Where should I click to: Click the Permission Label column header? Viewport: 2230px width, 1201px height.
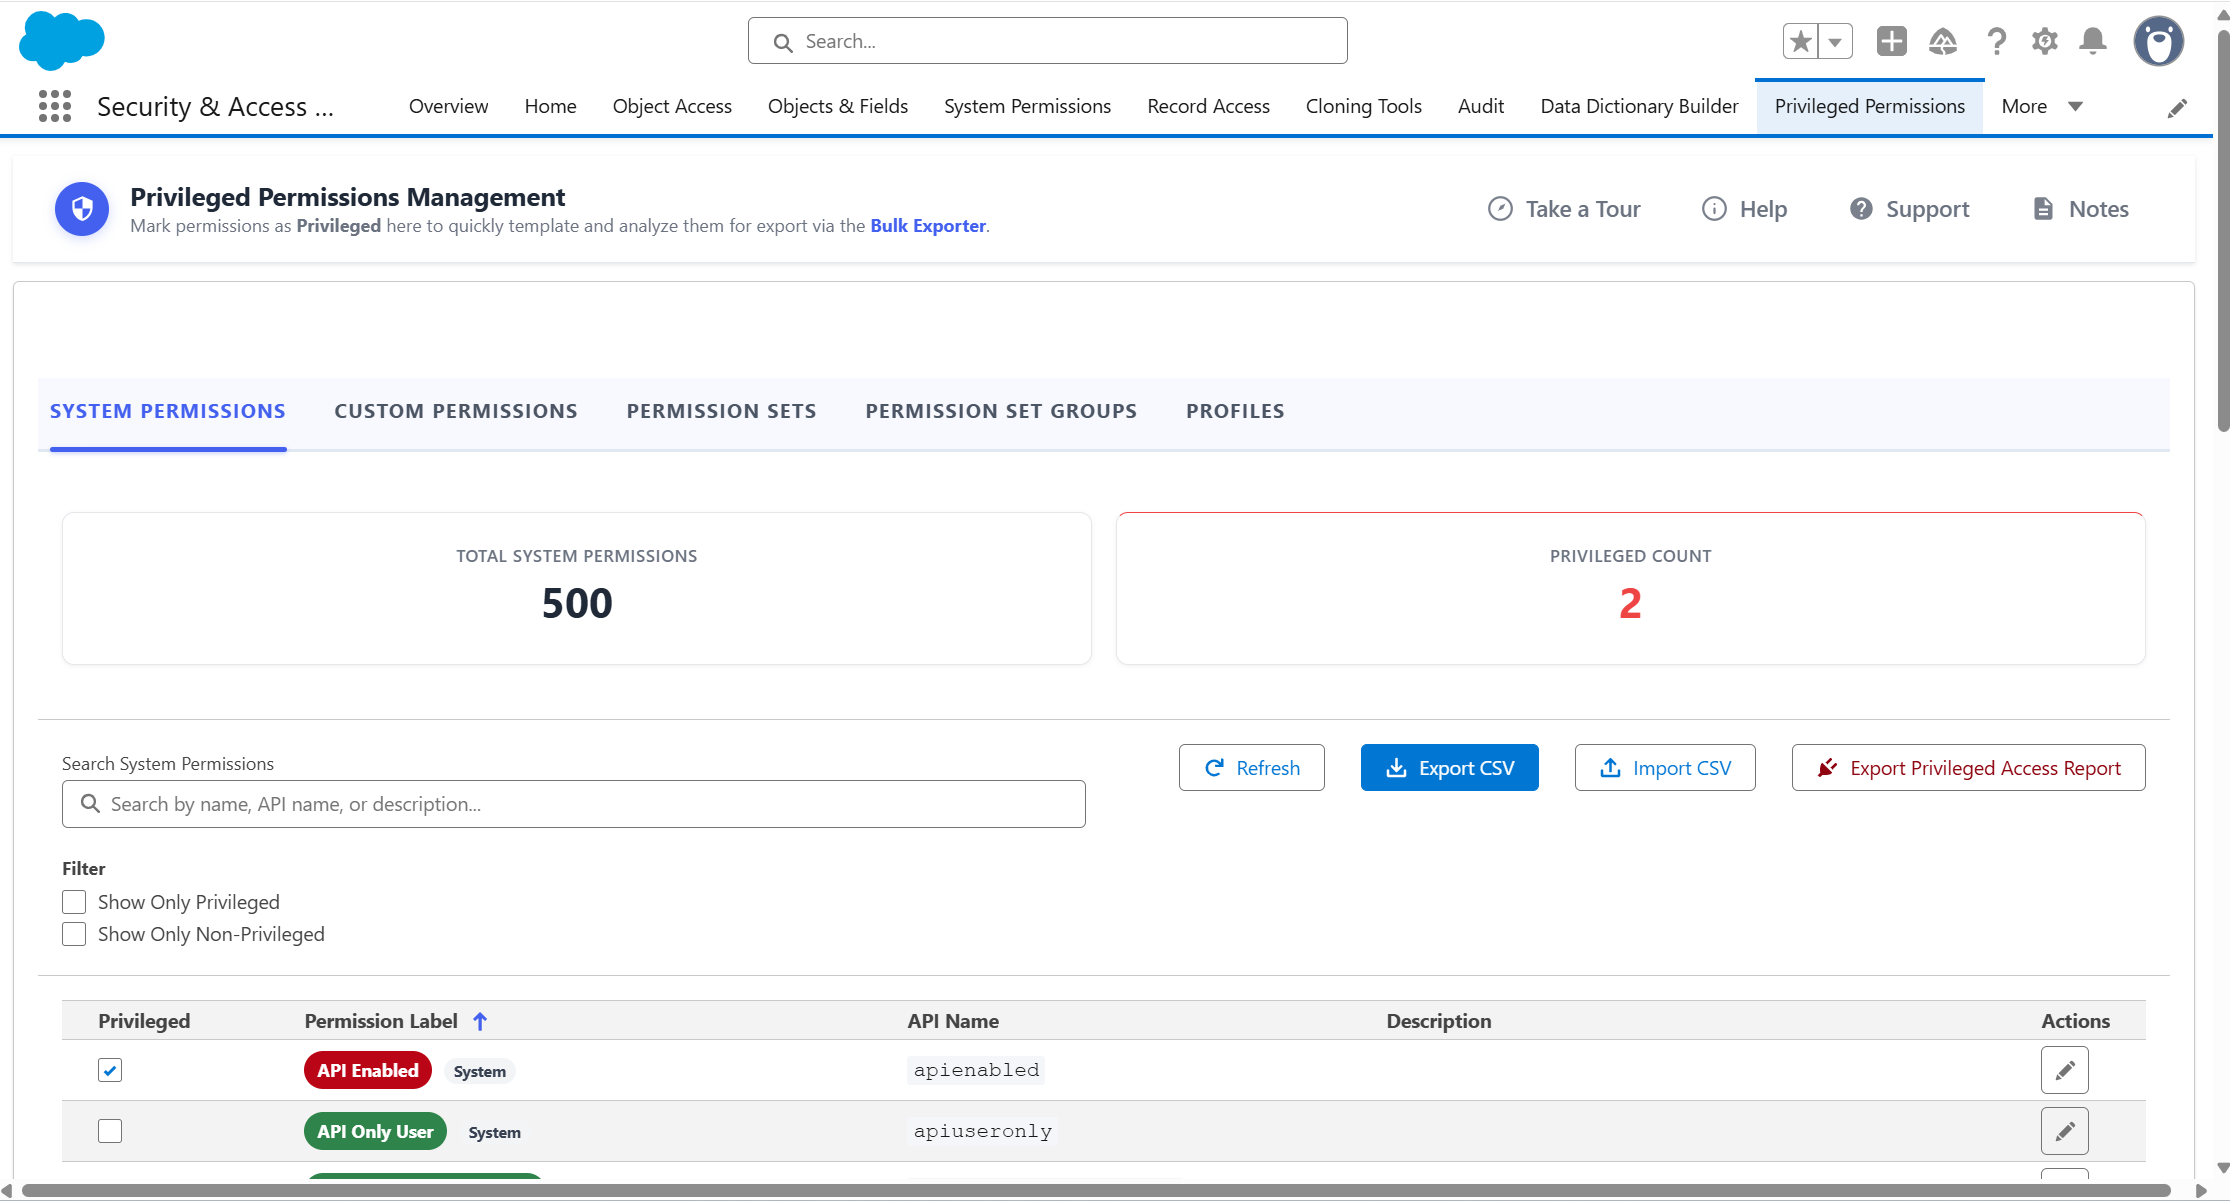381,1021
